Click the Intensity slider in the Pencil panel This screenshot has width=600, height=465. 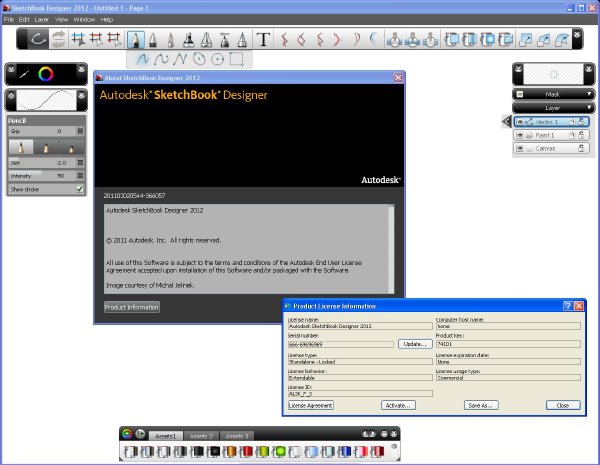click(x=42, y=176)
